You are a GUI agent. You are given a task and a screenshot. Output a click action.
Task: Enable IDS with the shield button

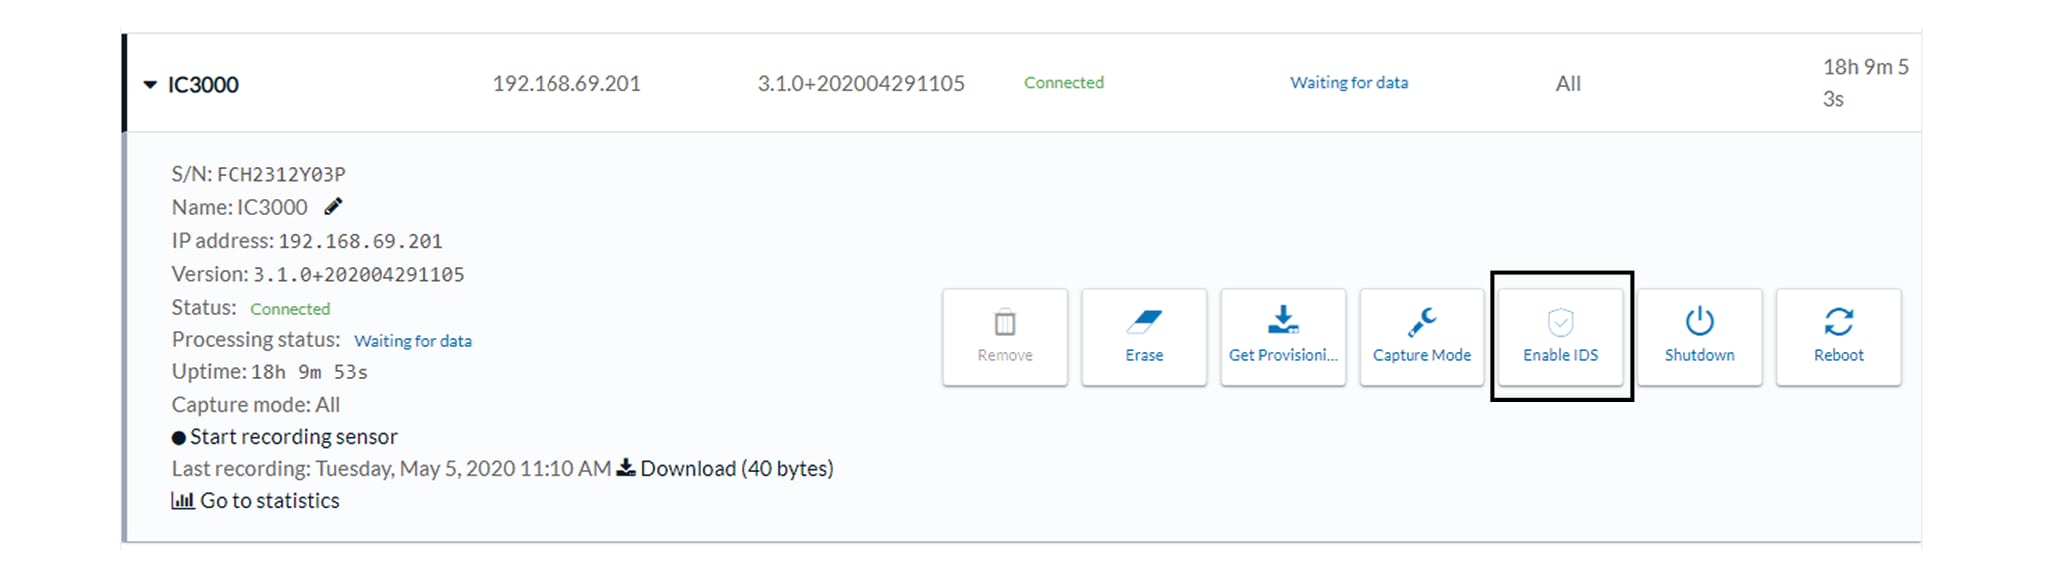coord(1560,337)
